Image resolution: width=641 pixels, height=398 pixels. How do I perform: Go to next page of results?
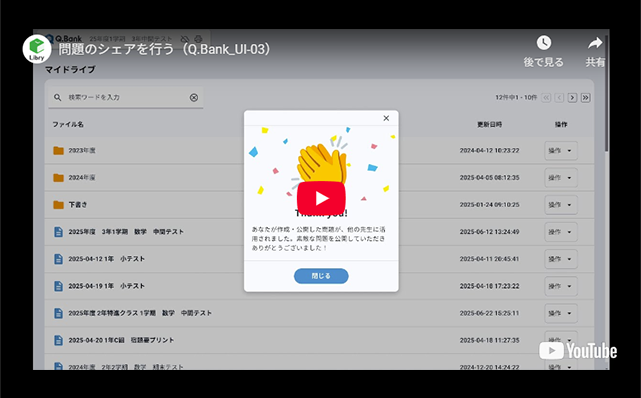tap(572, 98)
